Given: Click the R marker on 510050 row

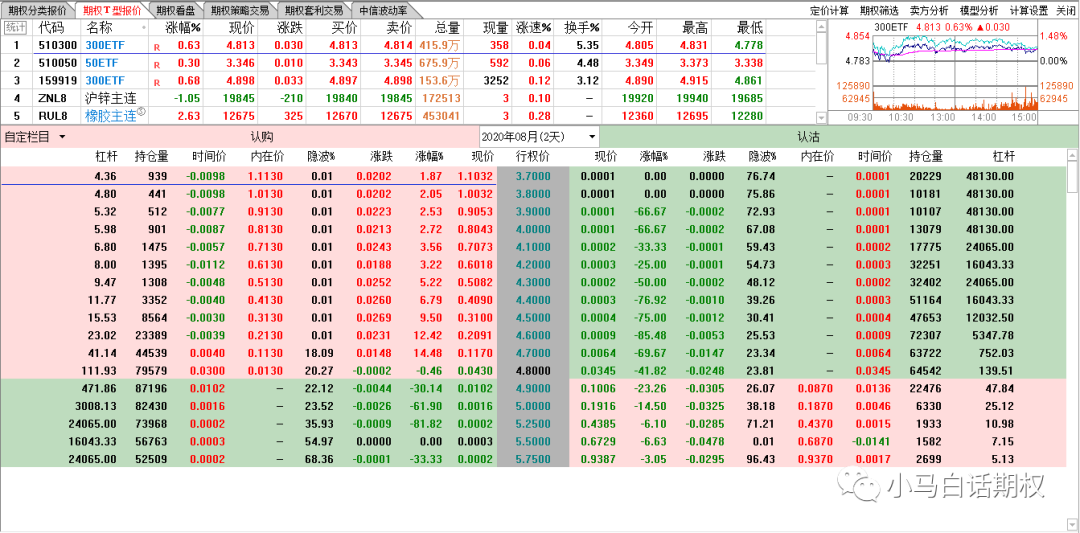Looking at the screenshot, I should [156, 65].
